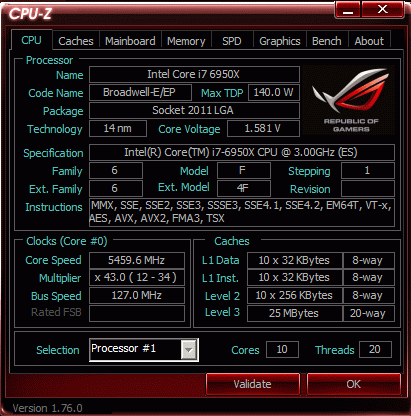The height and width of the screenshot is (416, 411).
Task: Select the processor Name field
Action: [194, 74]
